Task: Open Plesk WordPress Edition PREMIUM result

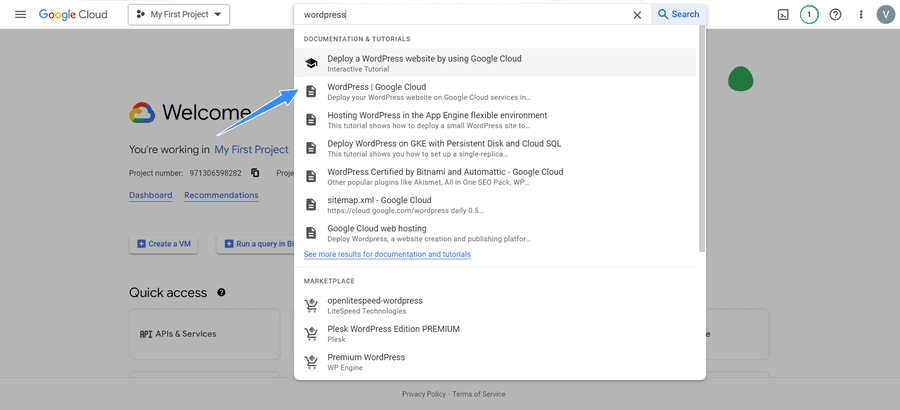Action: click(497, 334)
